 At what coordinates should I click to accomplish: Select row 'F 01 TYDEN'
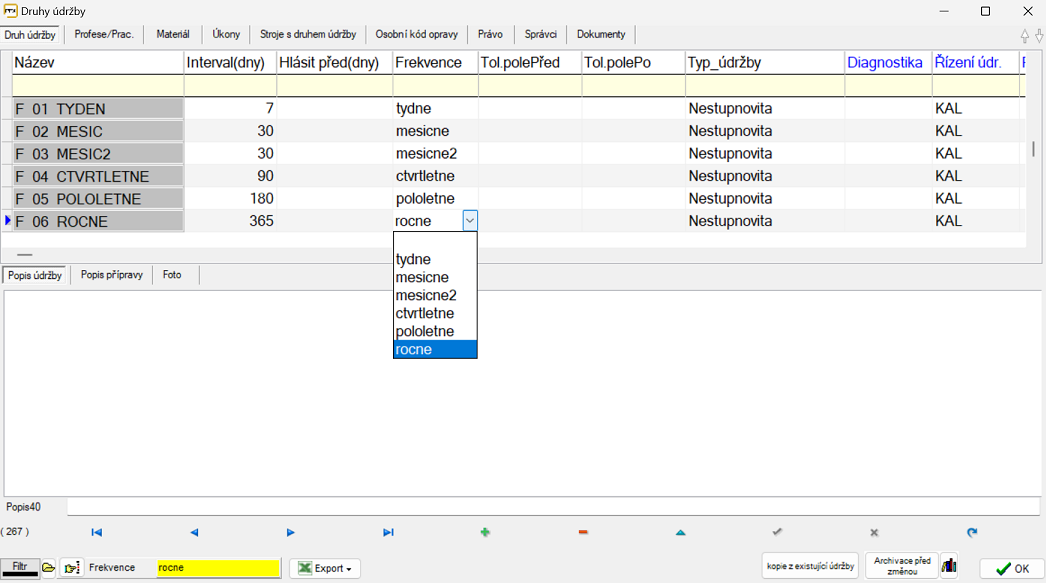click(97, 109)
